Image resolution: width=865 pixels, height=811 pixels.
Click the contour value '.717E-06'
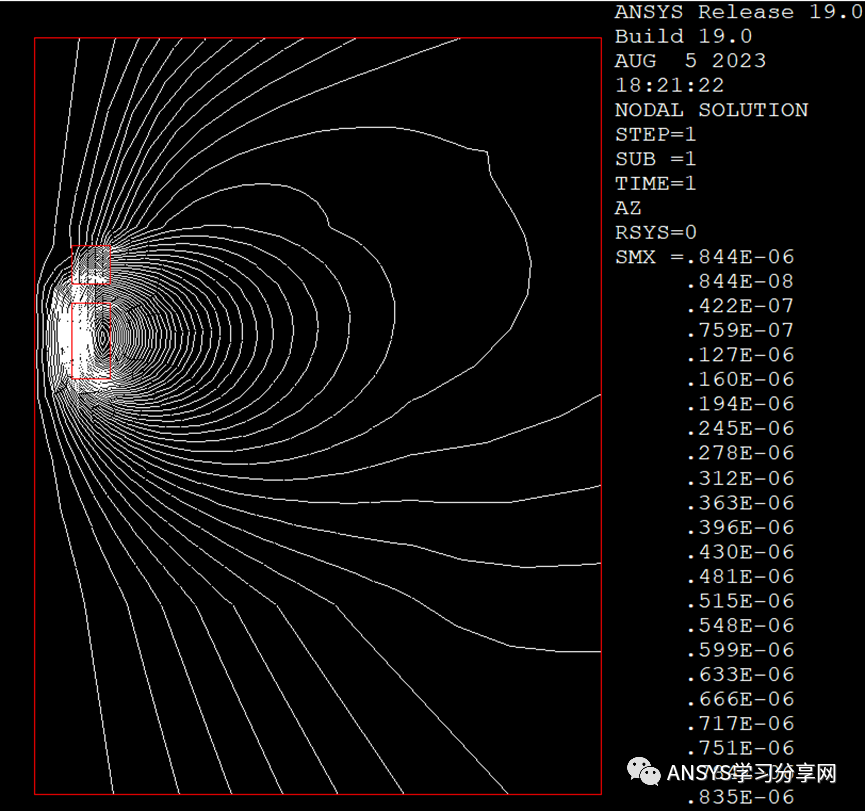tap(740, 723)
